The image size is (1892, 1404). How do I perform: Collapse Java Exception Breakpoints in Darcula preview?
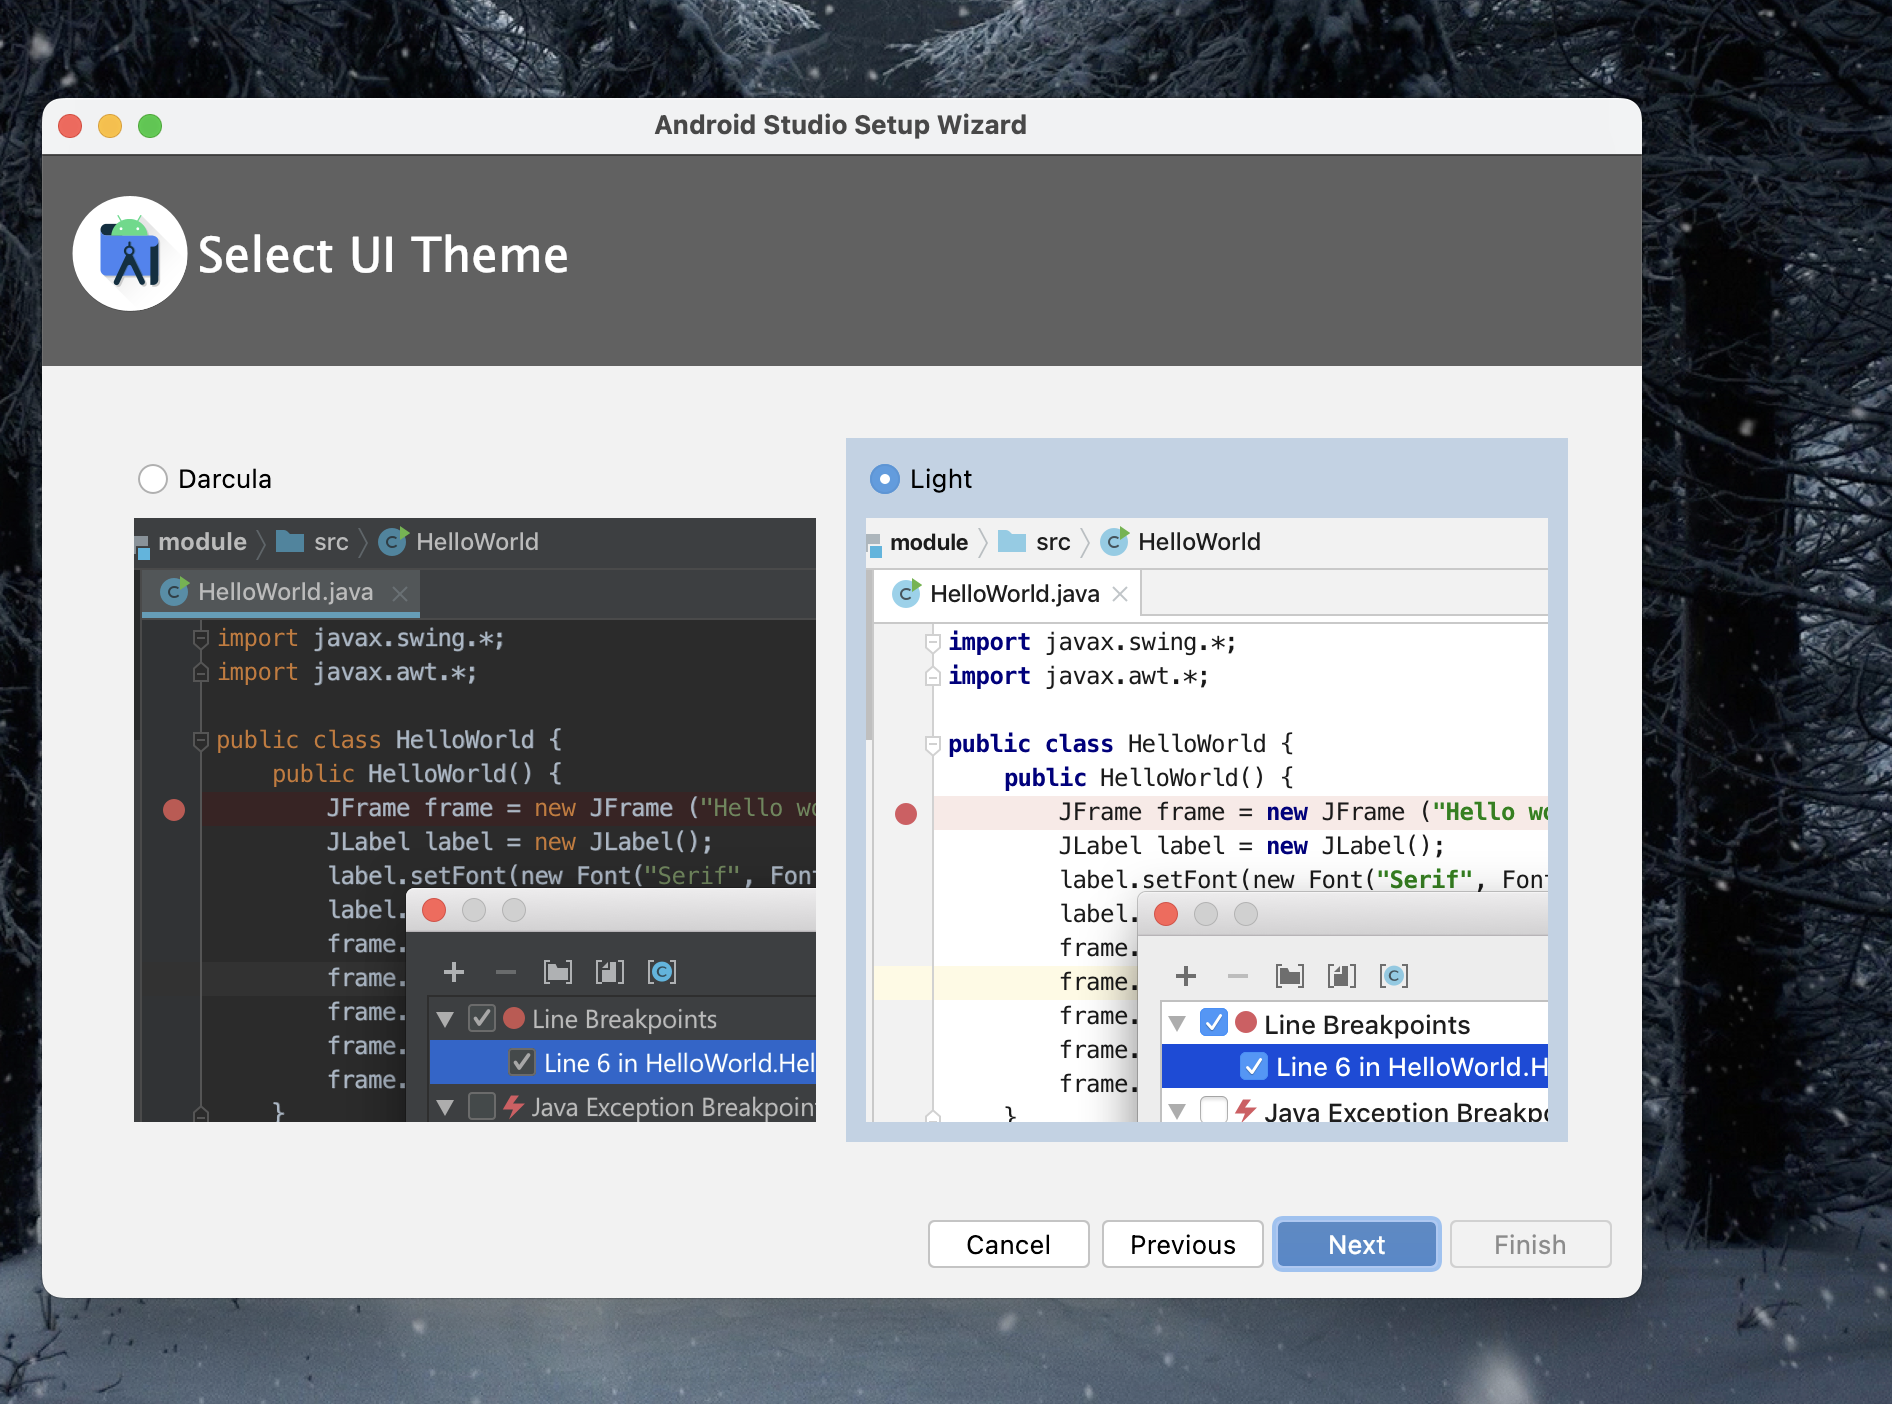tap(446, 1107)
